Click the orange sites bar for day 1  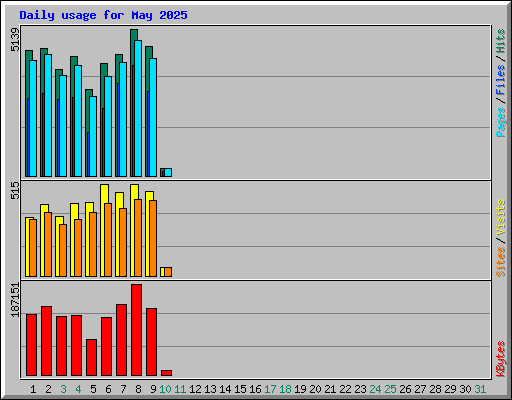(33, 248)
